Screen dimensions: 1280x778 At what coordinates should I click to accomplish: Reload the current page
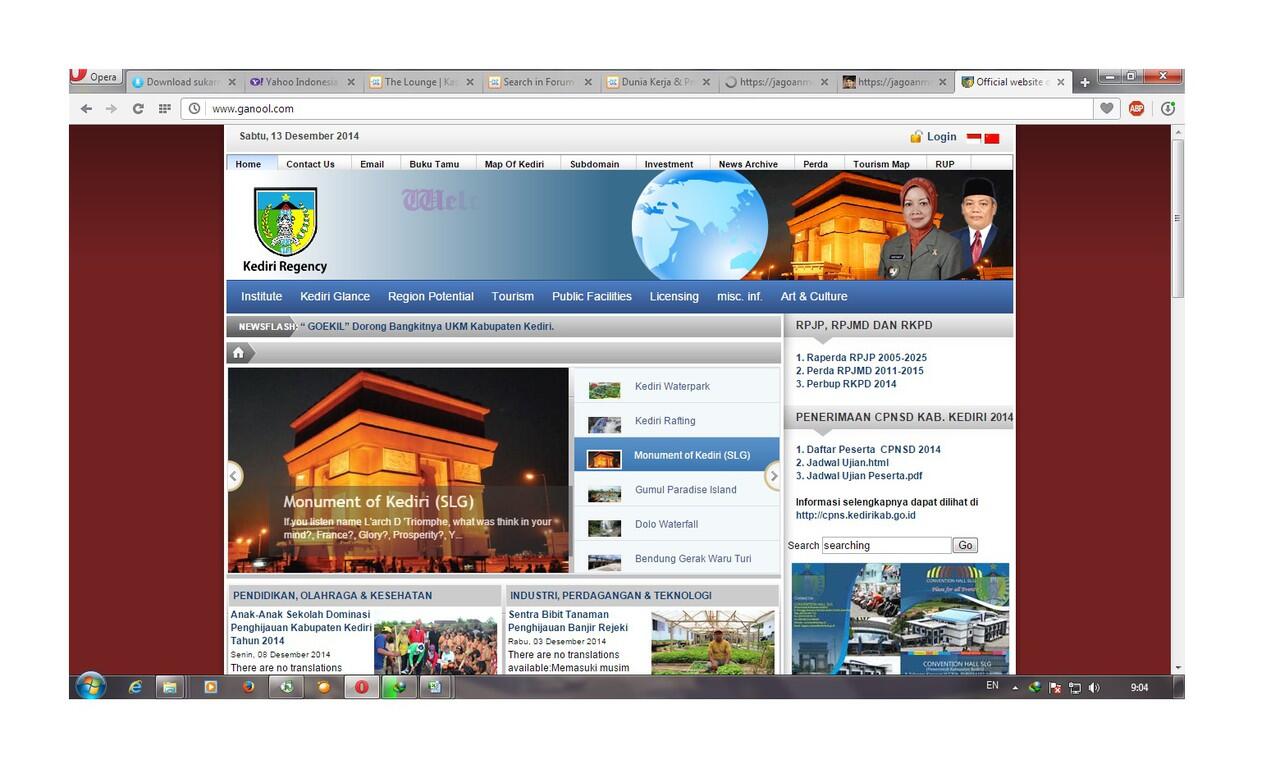pyautogui.click(x=138, y=109)
